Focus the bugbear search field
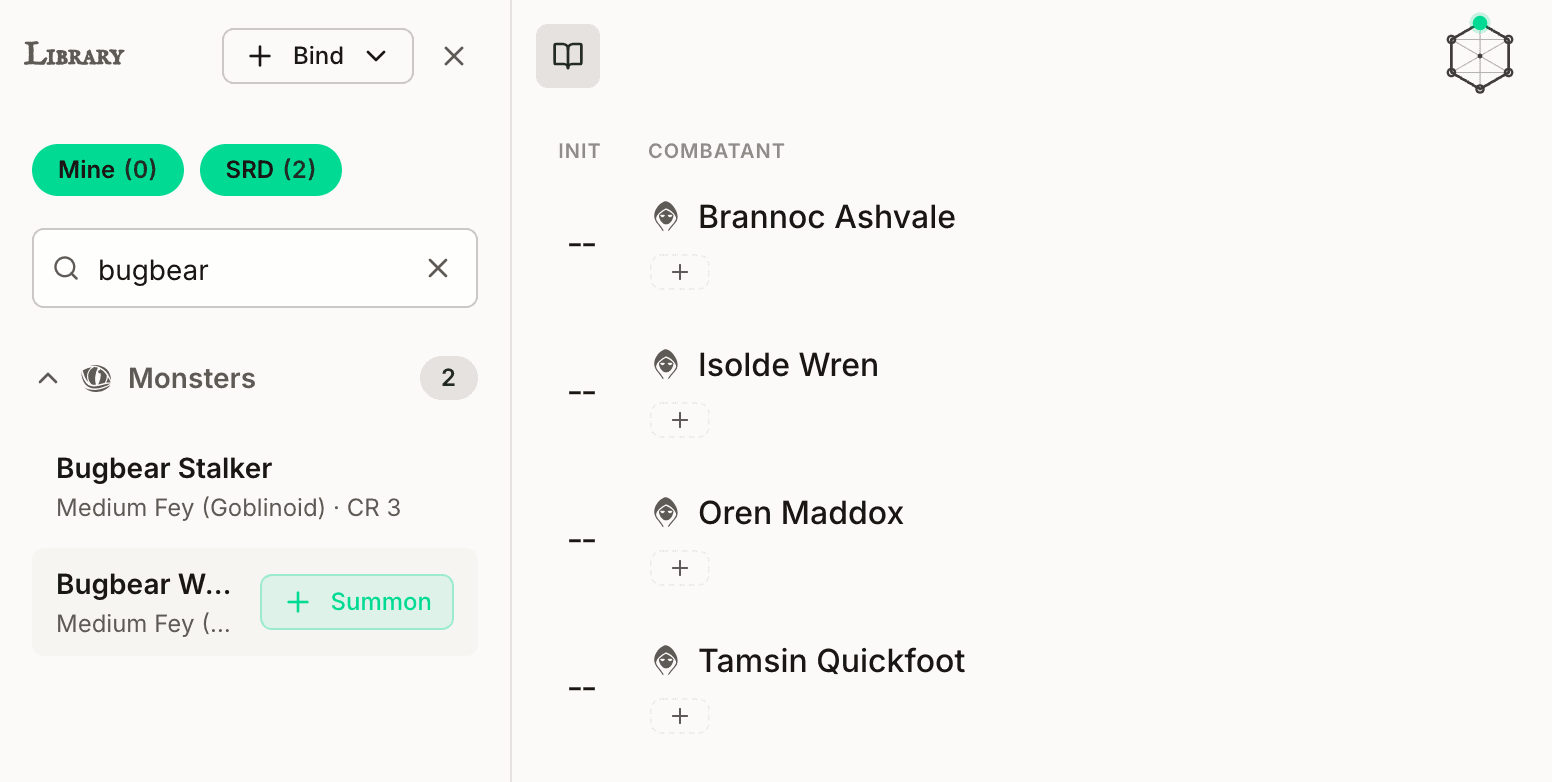 [x=255, y=268]
